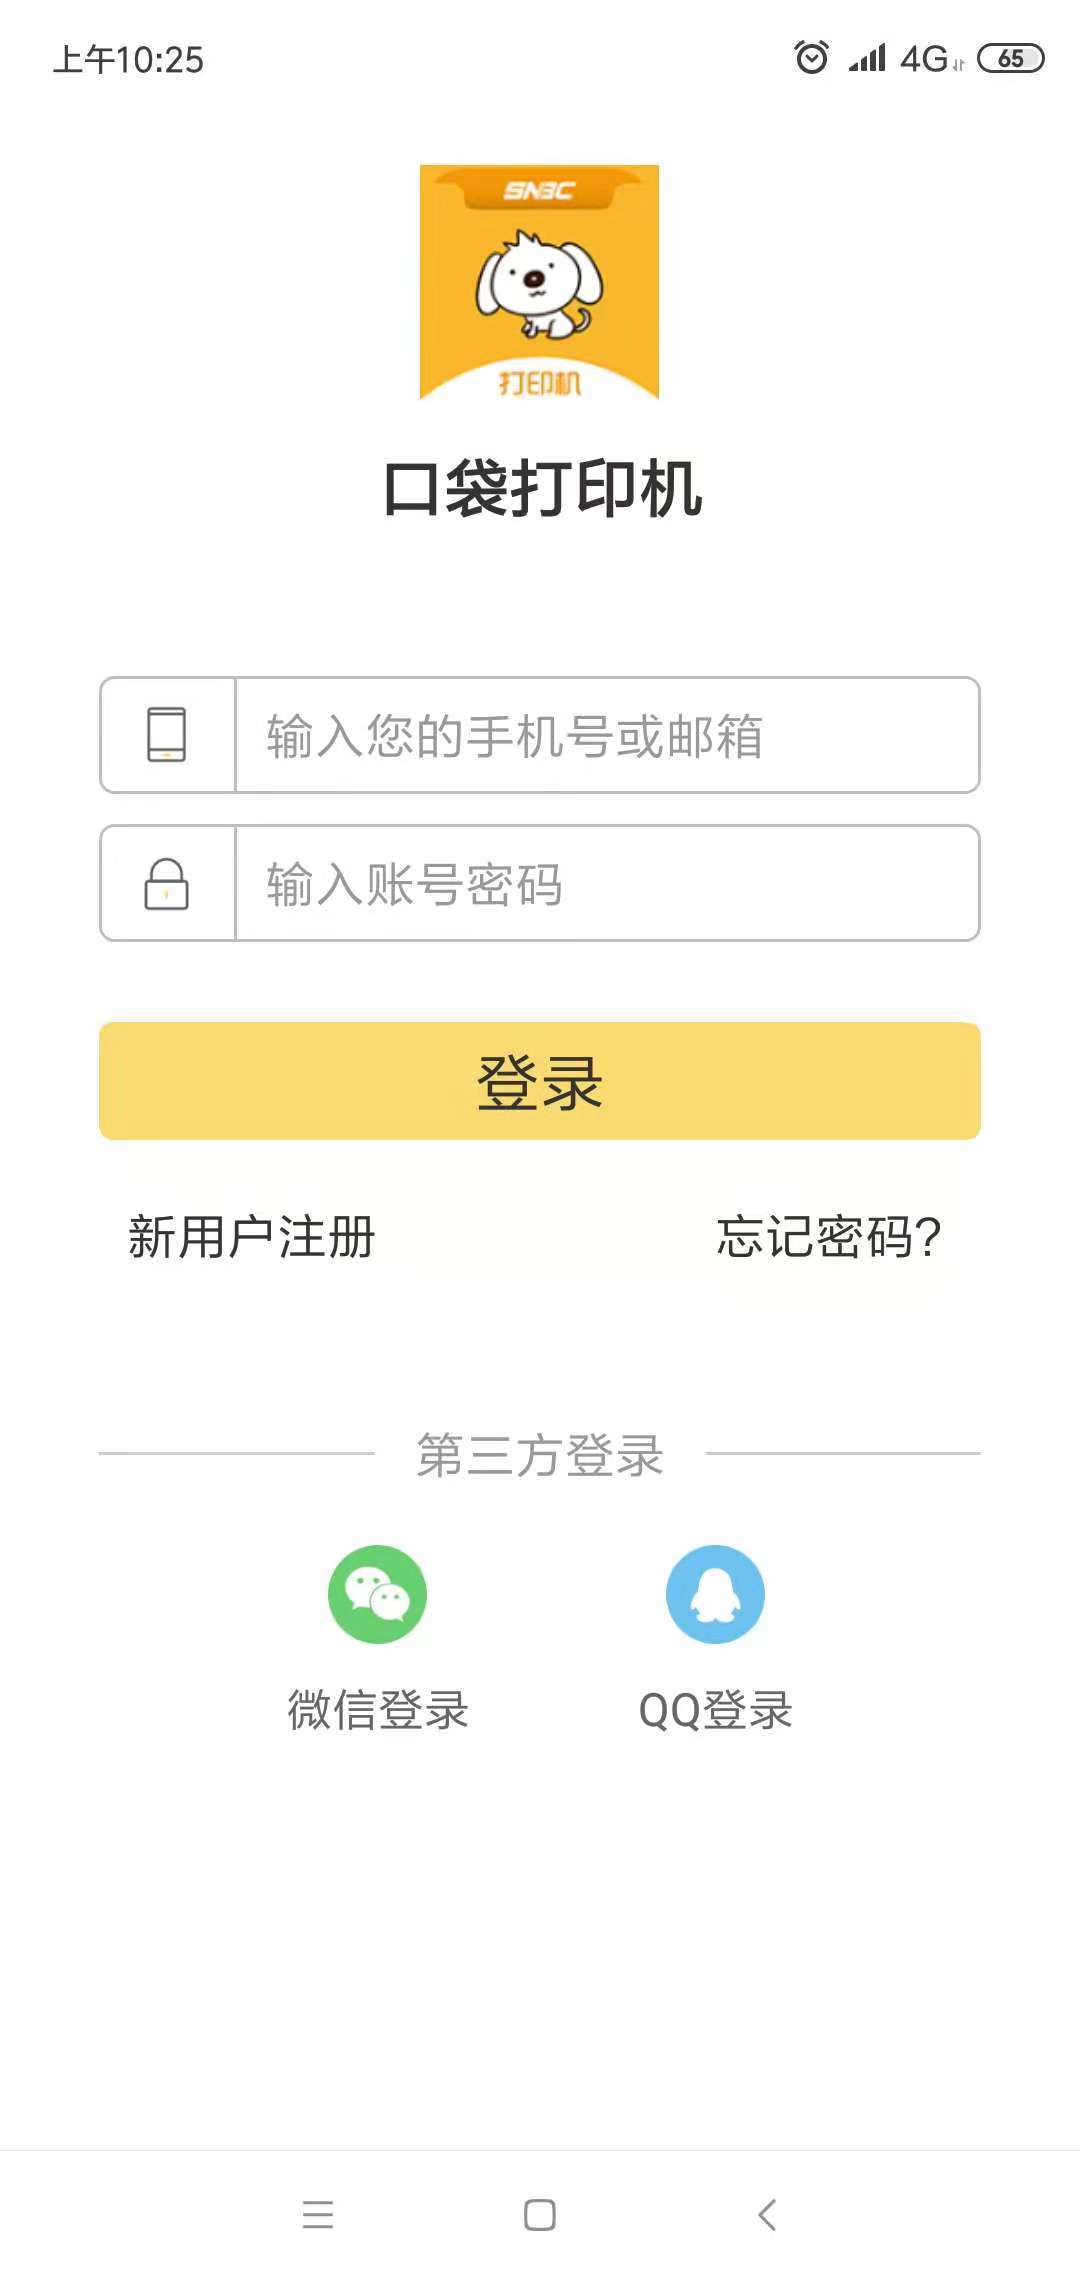Open the recent apps menu button

coord(318,2214)
